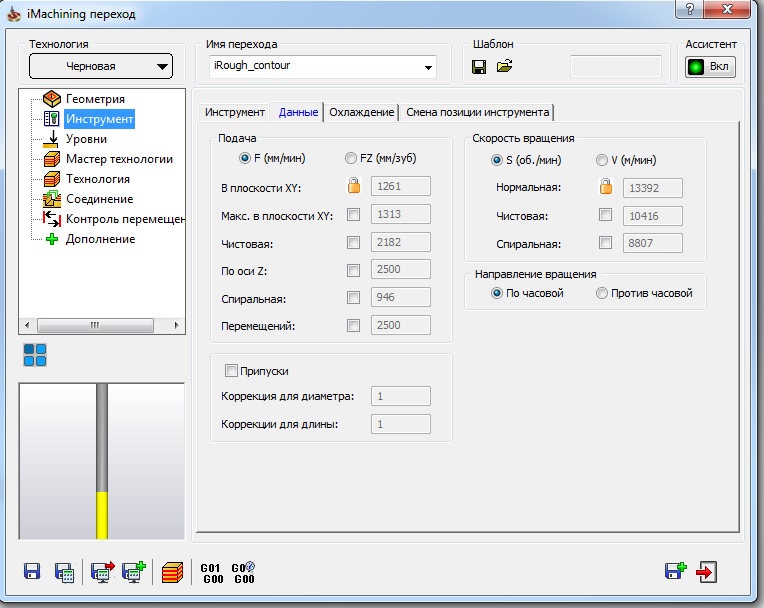Select Уровни in the tree
Viewport: 764px width, 608px height.
point(86,139)
